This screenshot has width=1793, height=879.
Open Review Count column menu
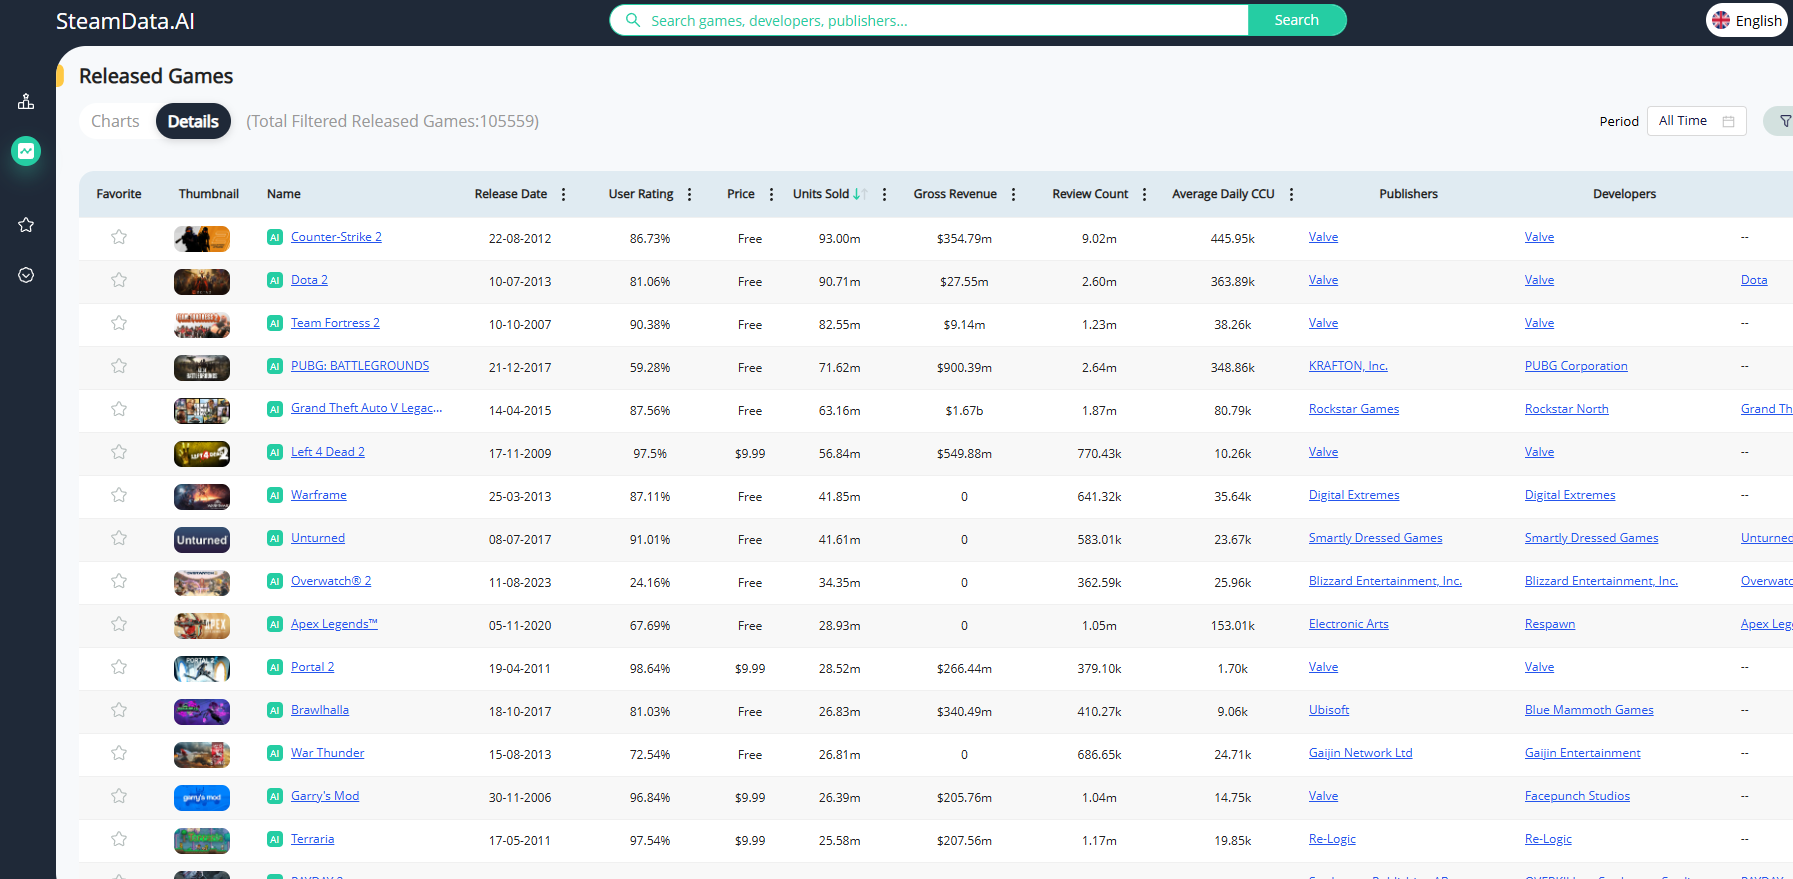coord(1144,194)
